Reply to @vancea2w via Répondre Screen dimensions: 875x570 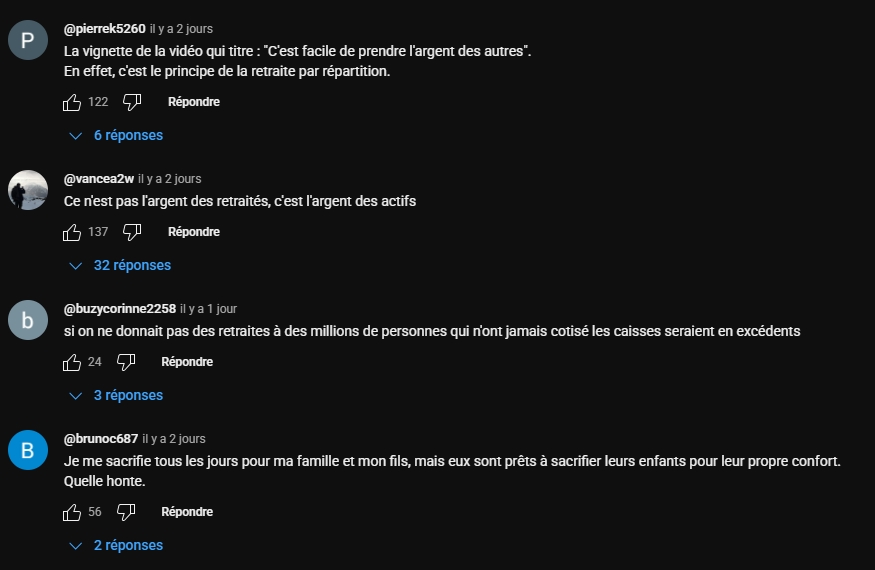click(194, 232)
